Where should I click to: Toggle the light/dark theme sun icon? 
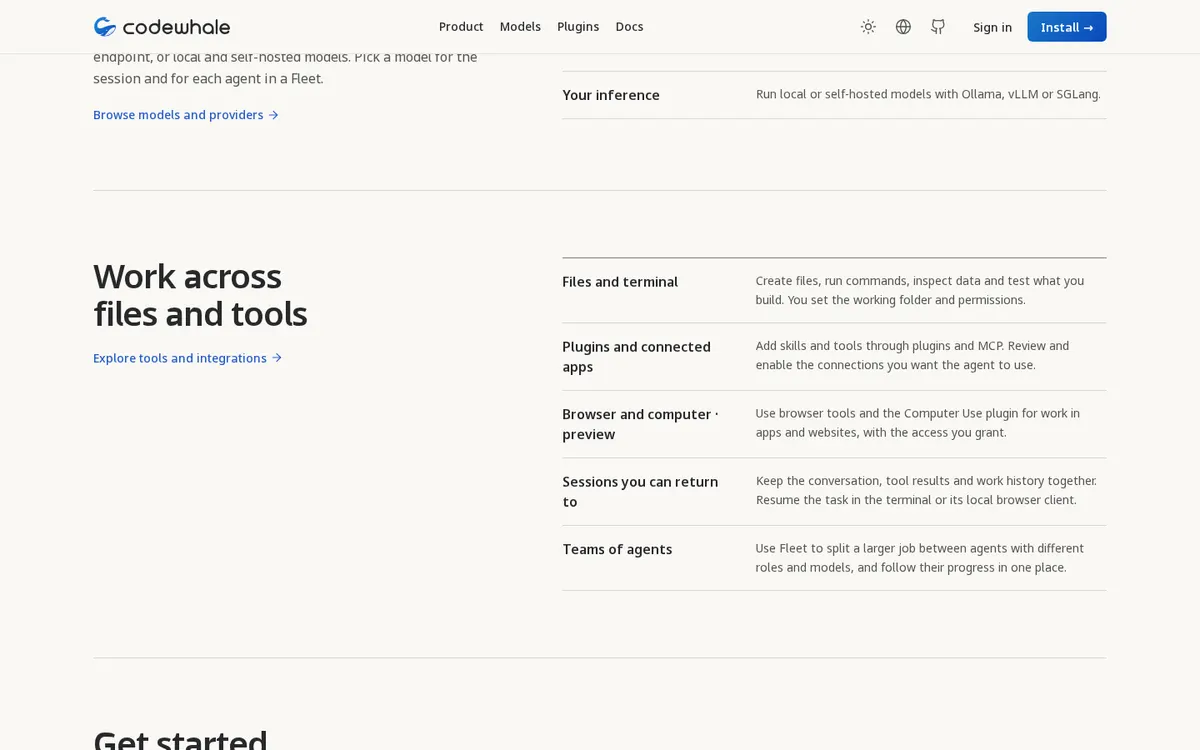(868, 27)
